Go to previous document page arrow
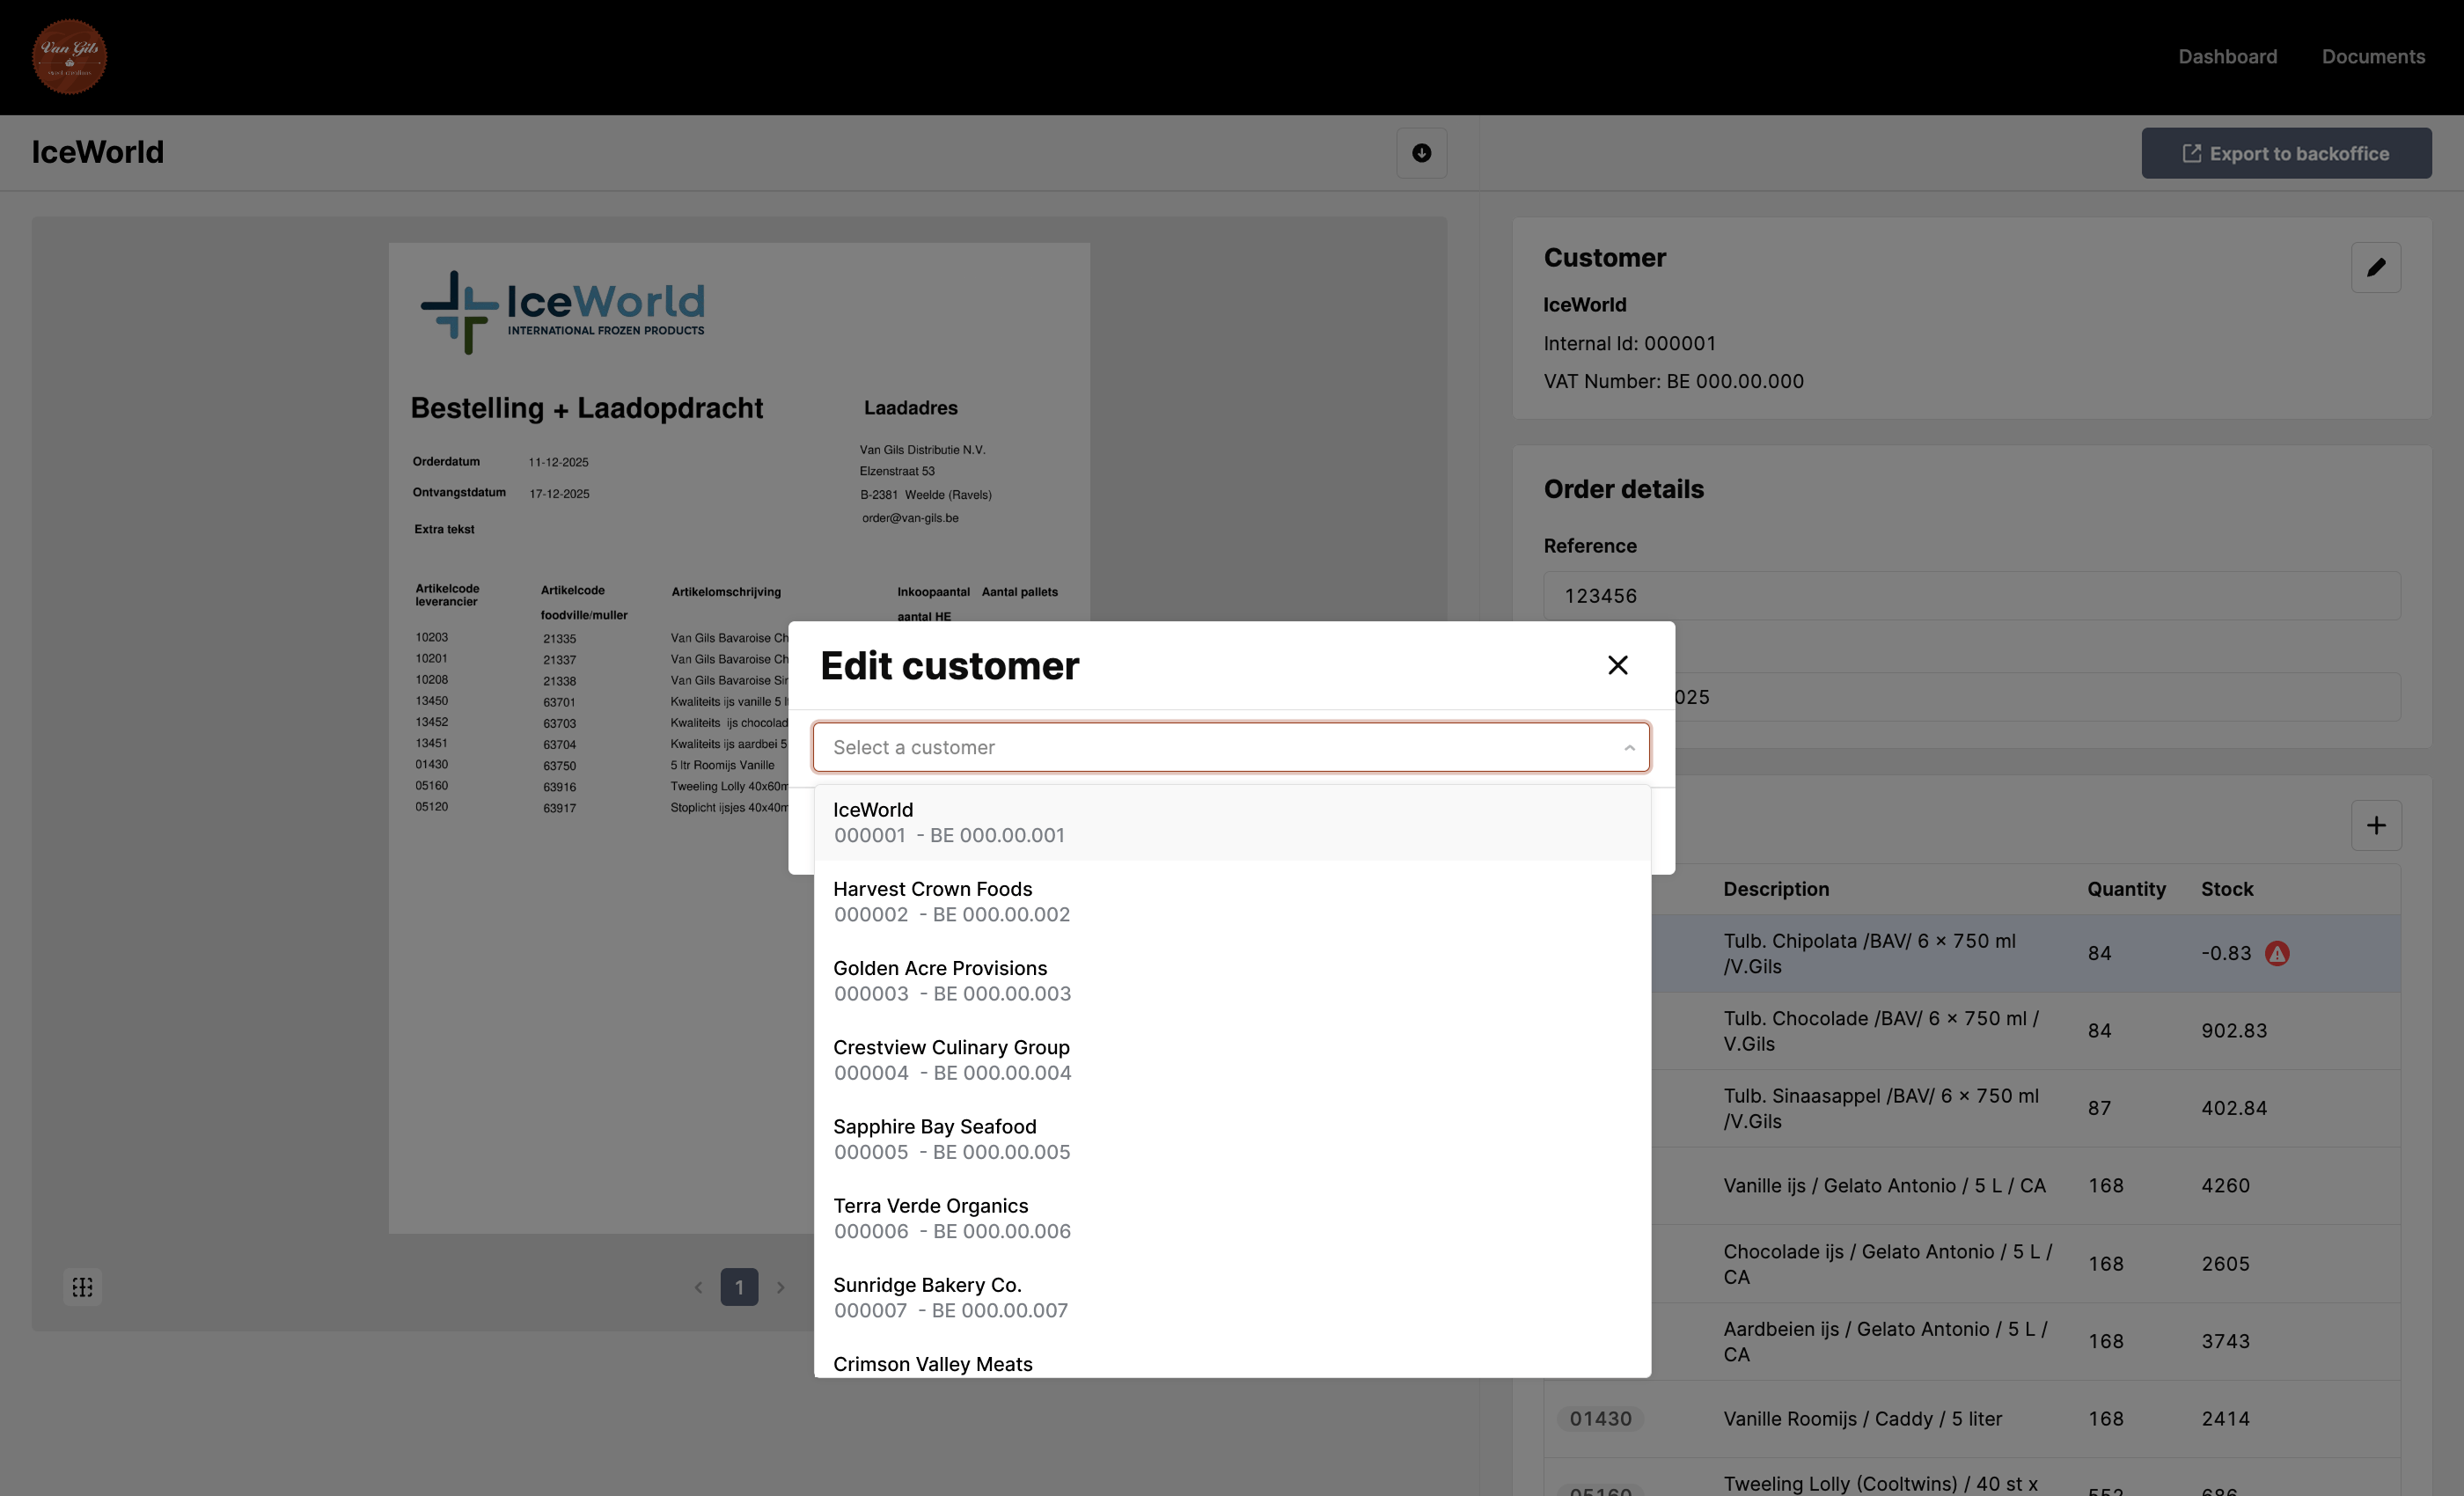The height and width of the screenshot is (1496, 2464). click(698, 1287)
